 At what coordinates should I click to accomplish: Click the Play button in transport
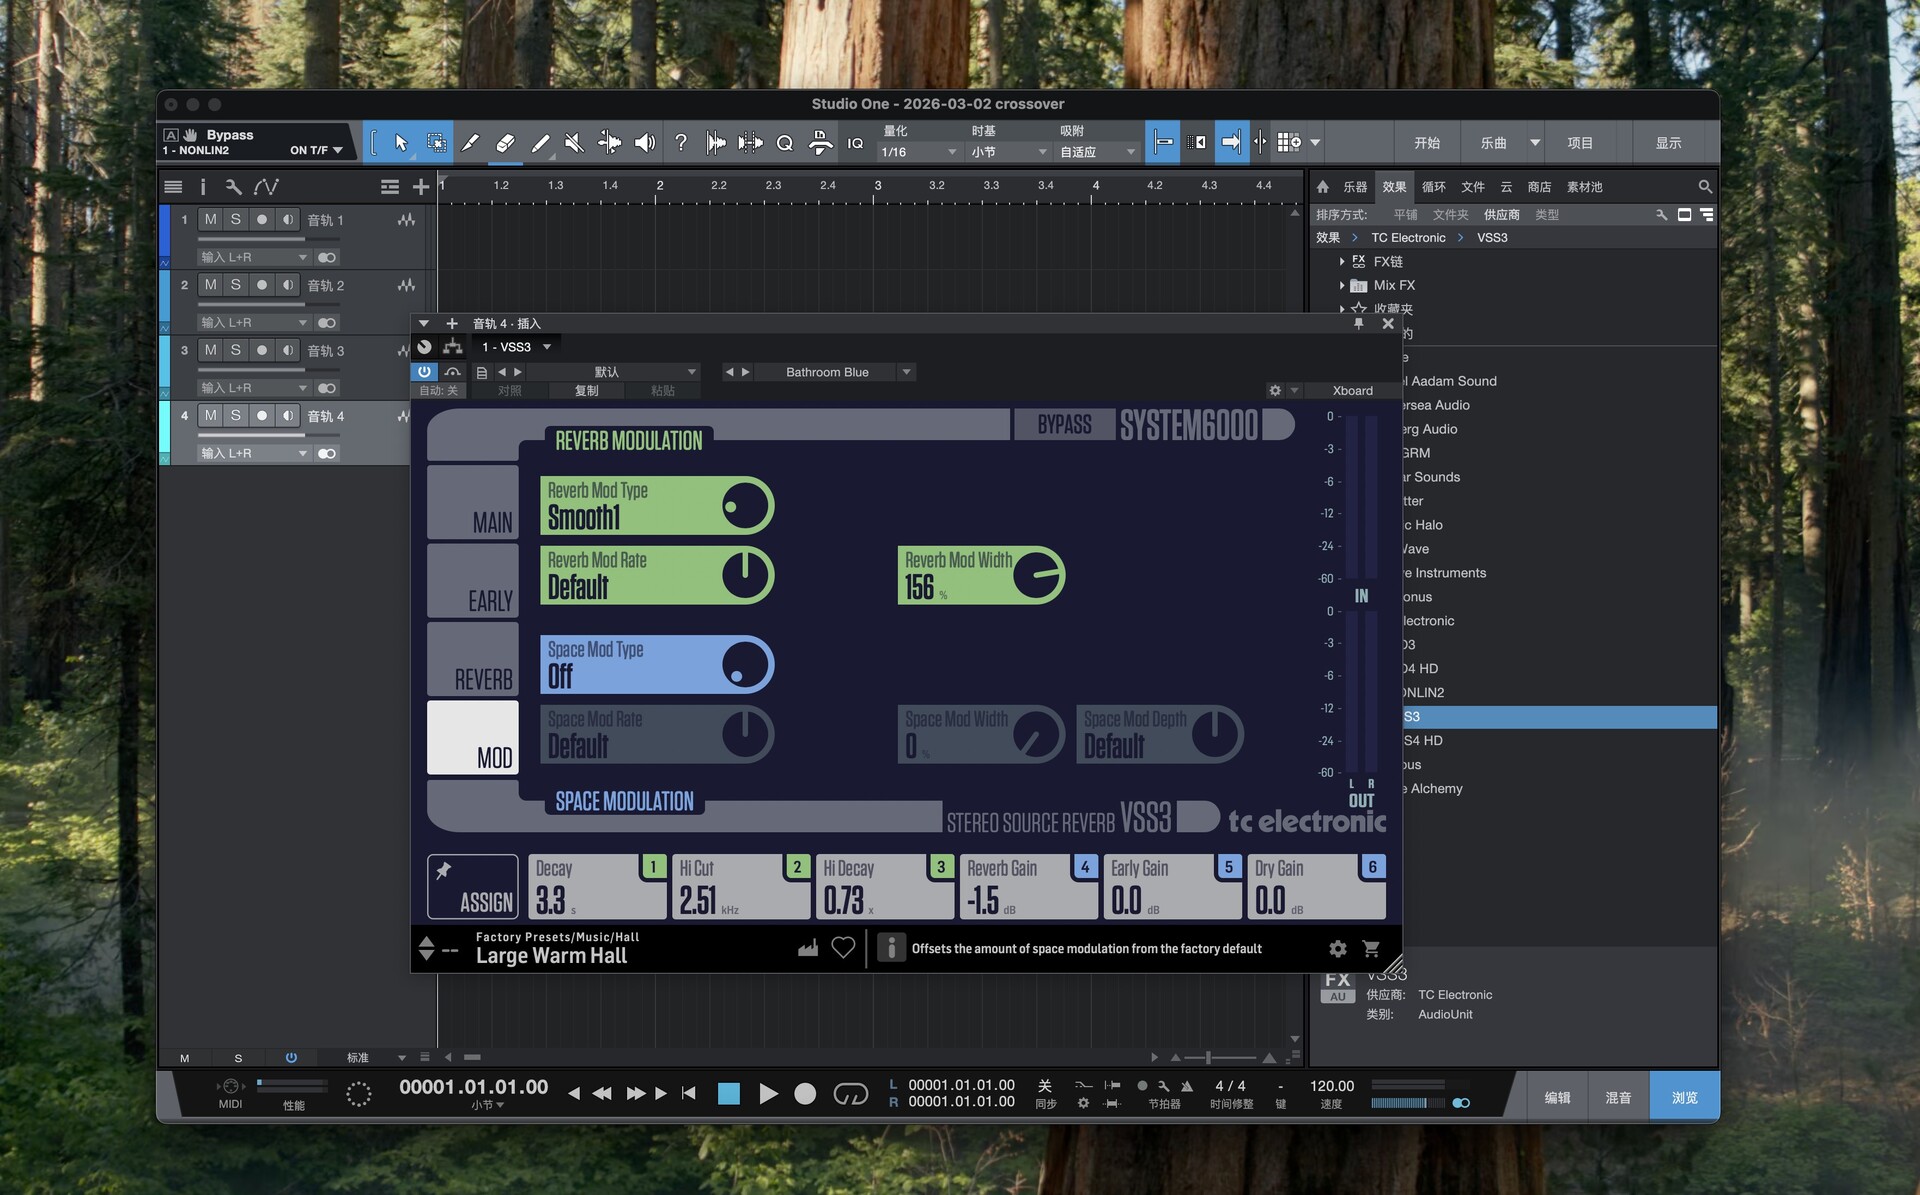point(768,1094)
